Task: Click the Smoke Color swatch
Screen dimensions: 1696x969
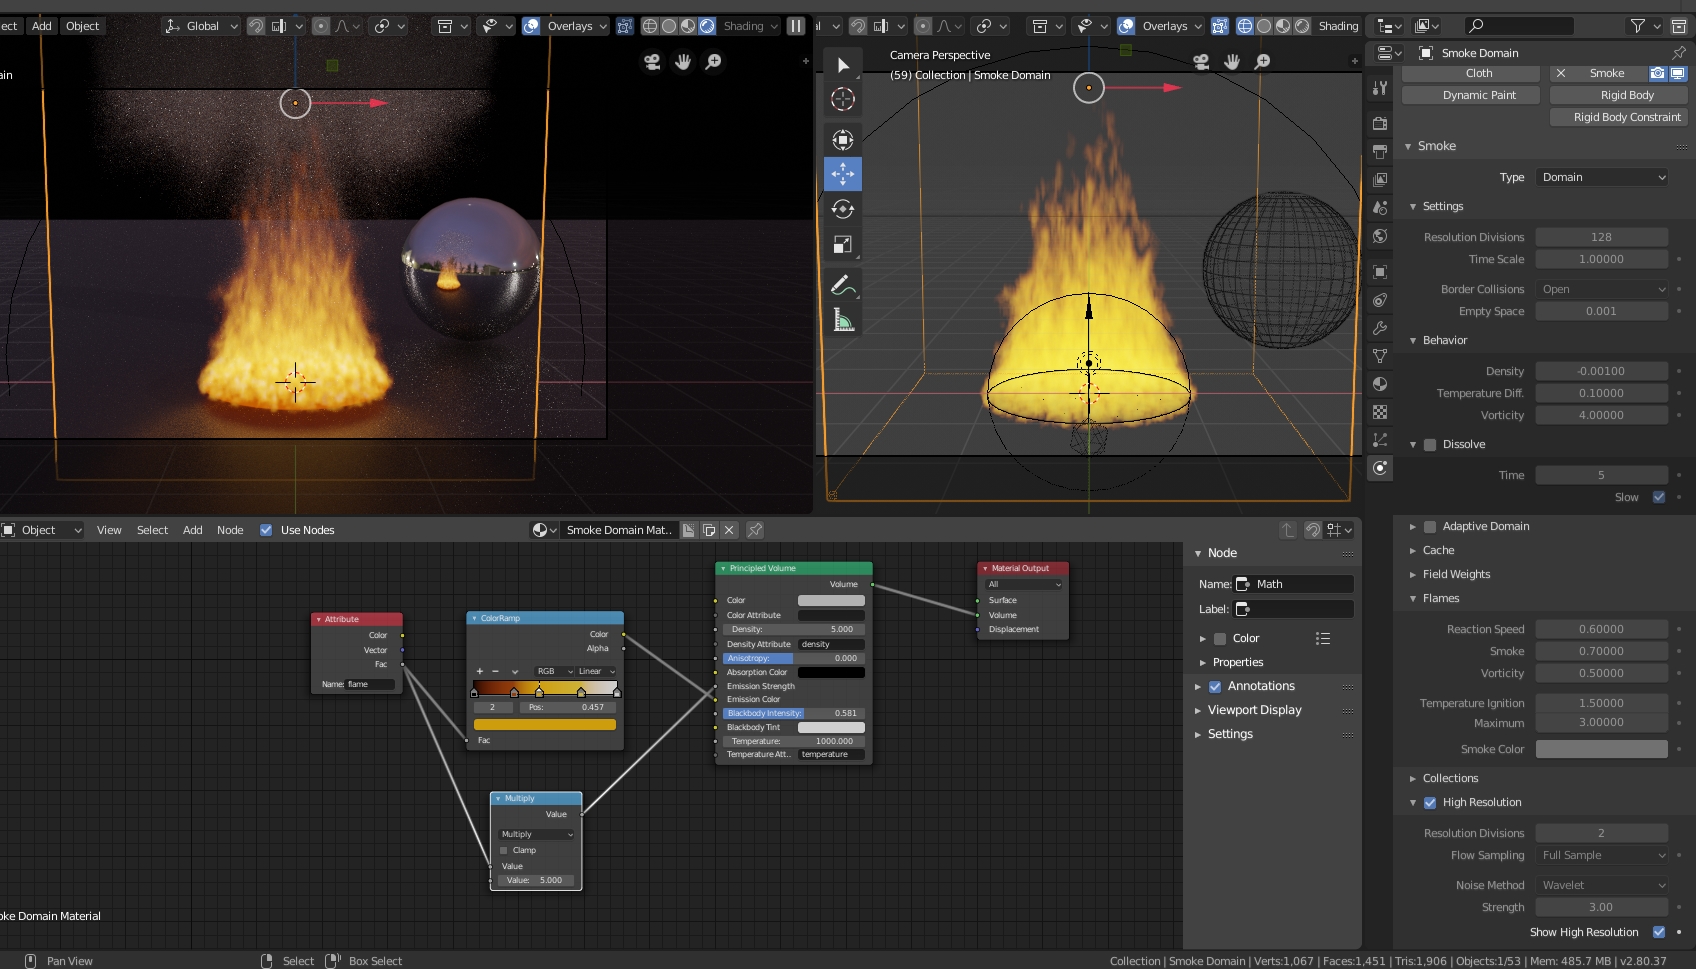Action: coord(1601,748)
